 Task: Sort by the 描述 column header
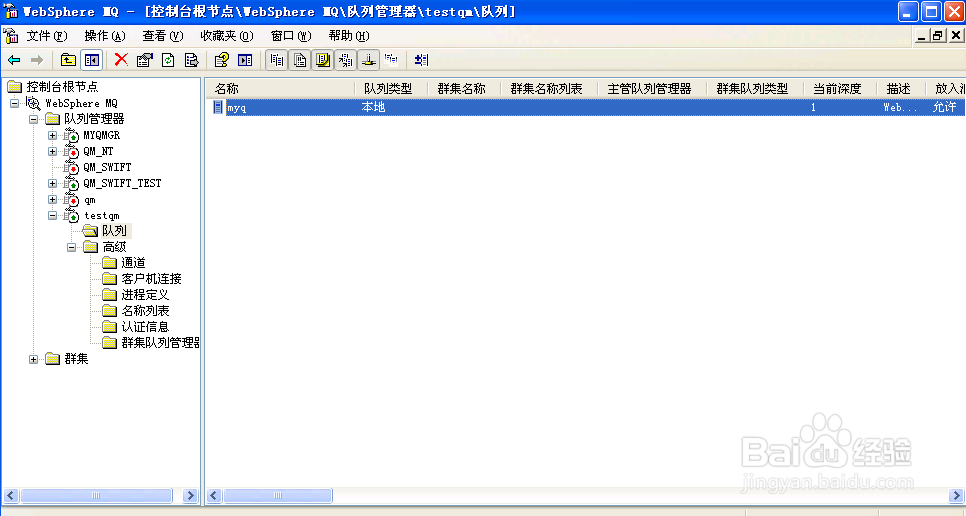(901, 89)
